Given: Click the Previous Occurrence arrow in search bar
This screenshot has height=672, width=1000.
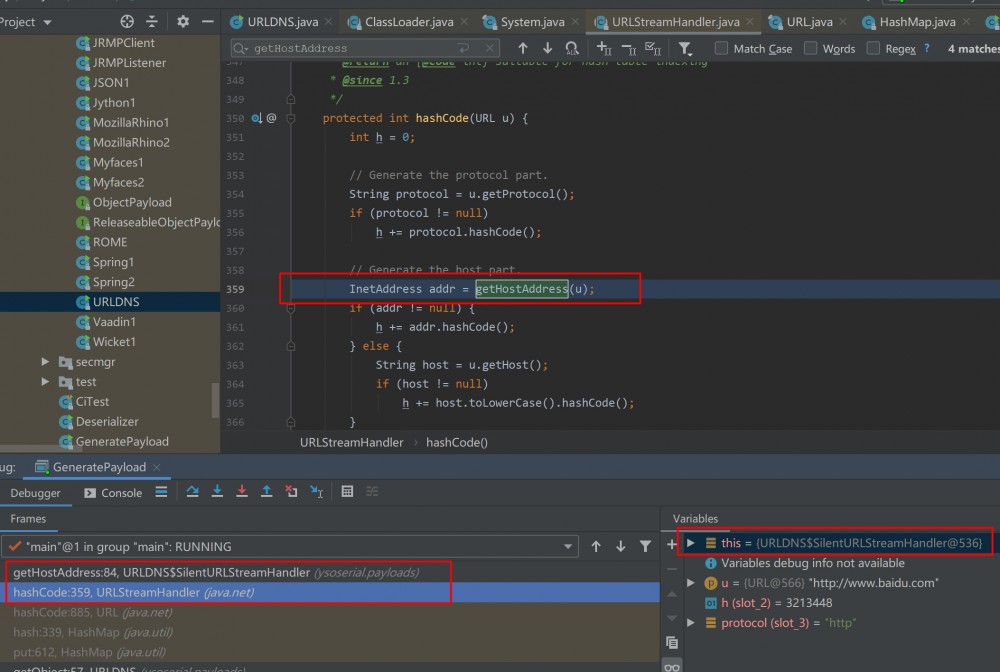Looking at the screenshot, I should [522, 47].
